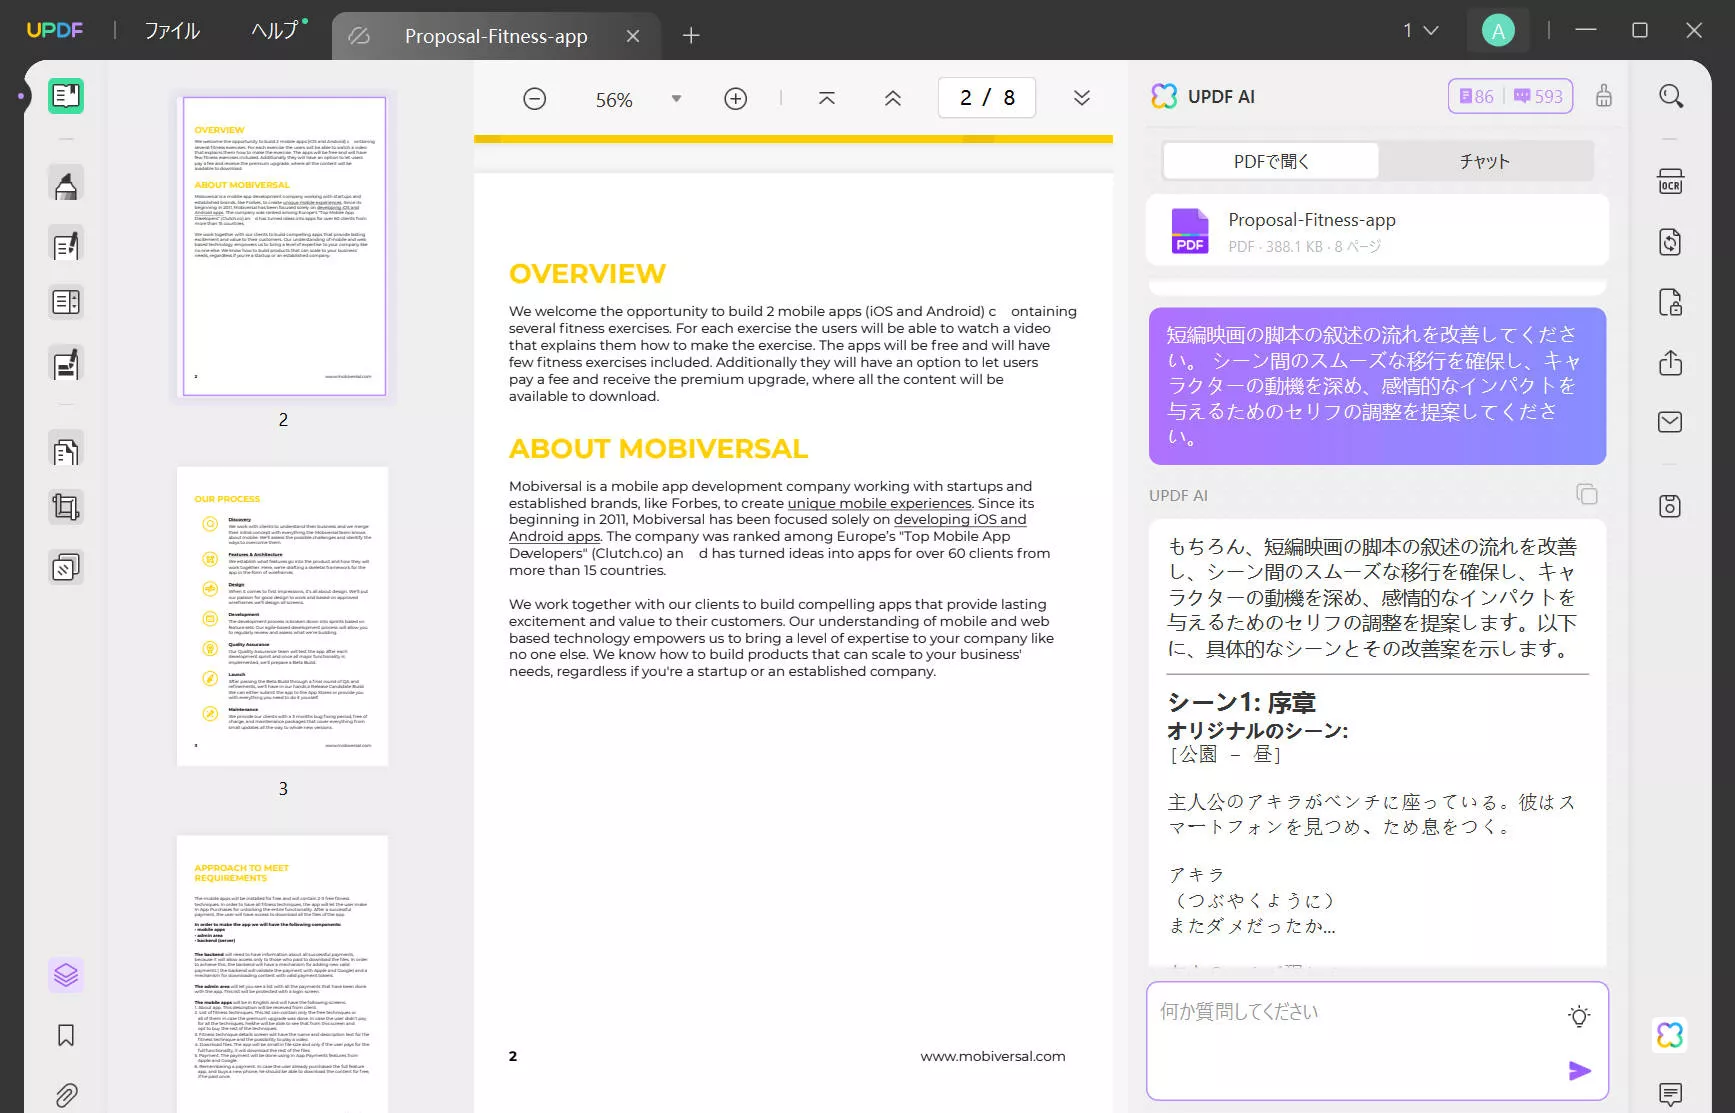Add a new tab with plus button

pyautogui.click(x=691, y=36)
